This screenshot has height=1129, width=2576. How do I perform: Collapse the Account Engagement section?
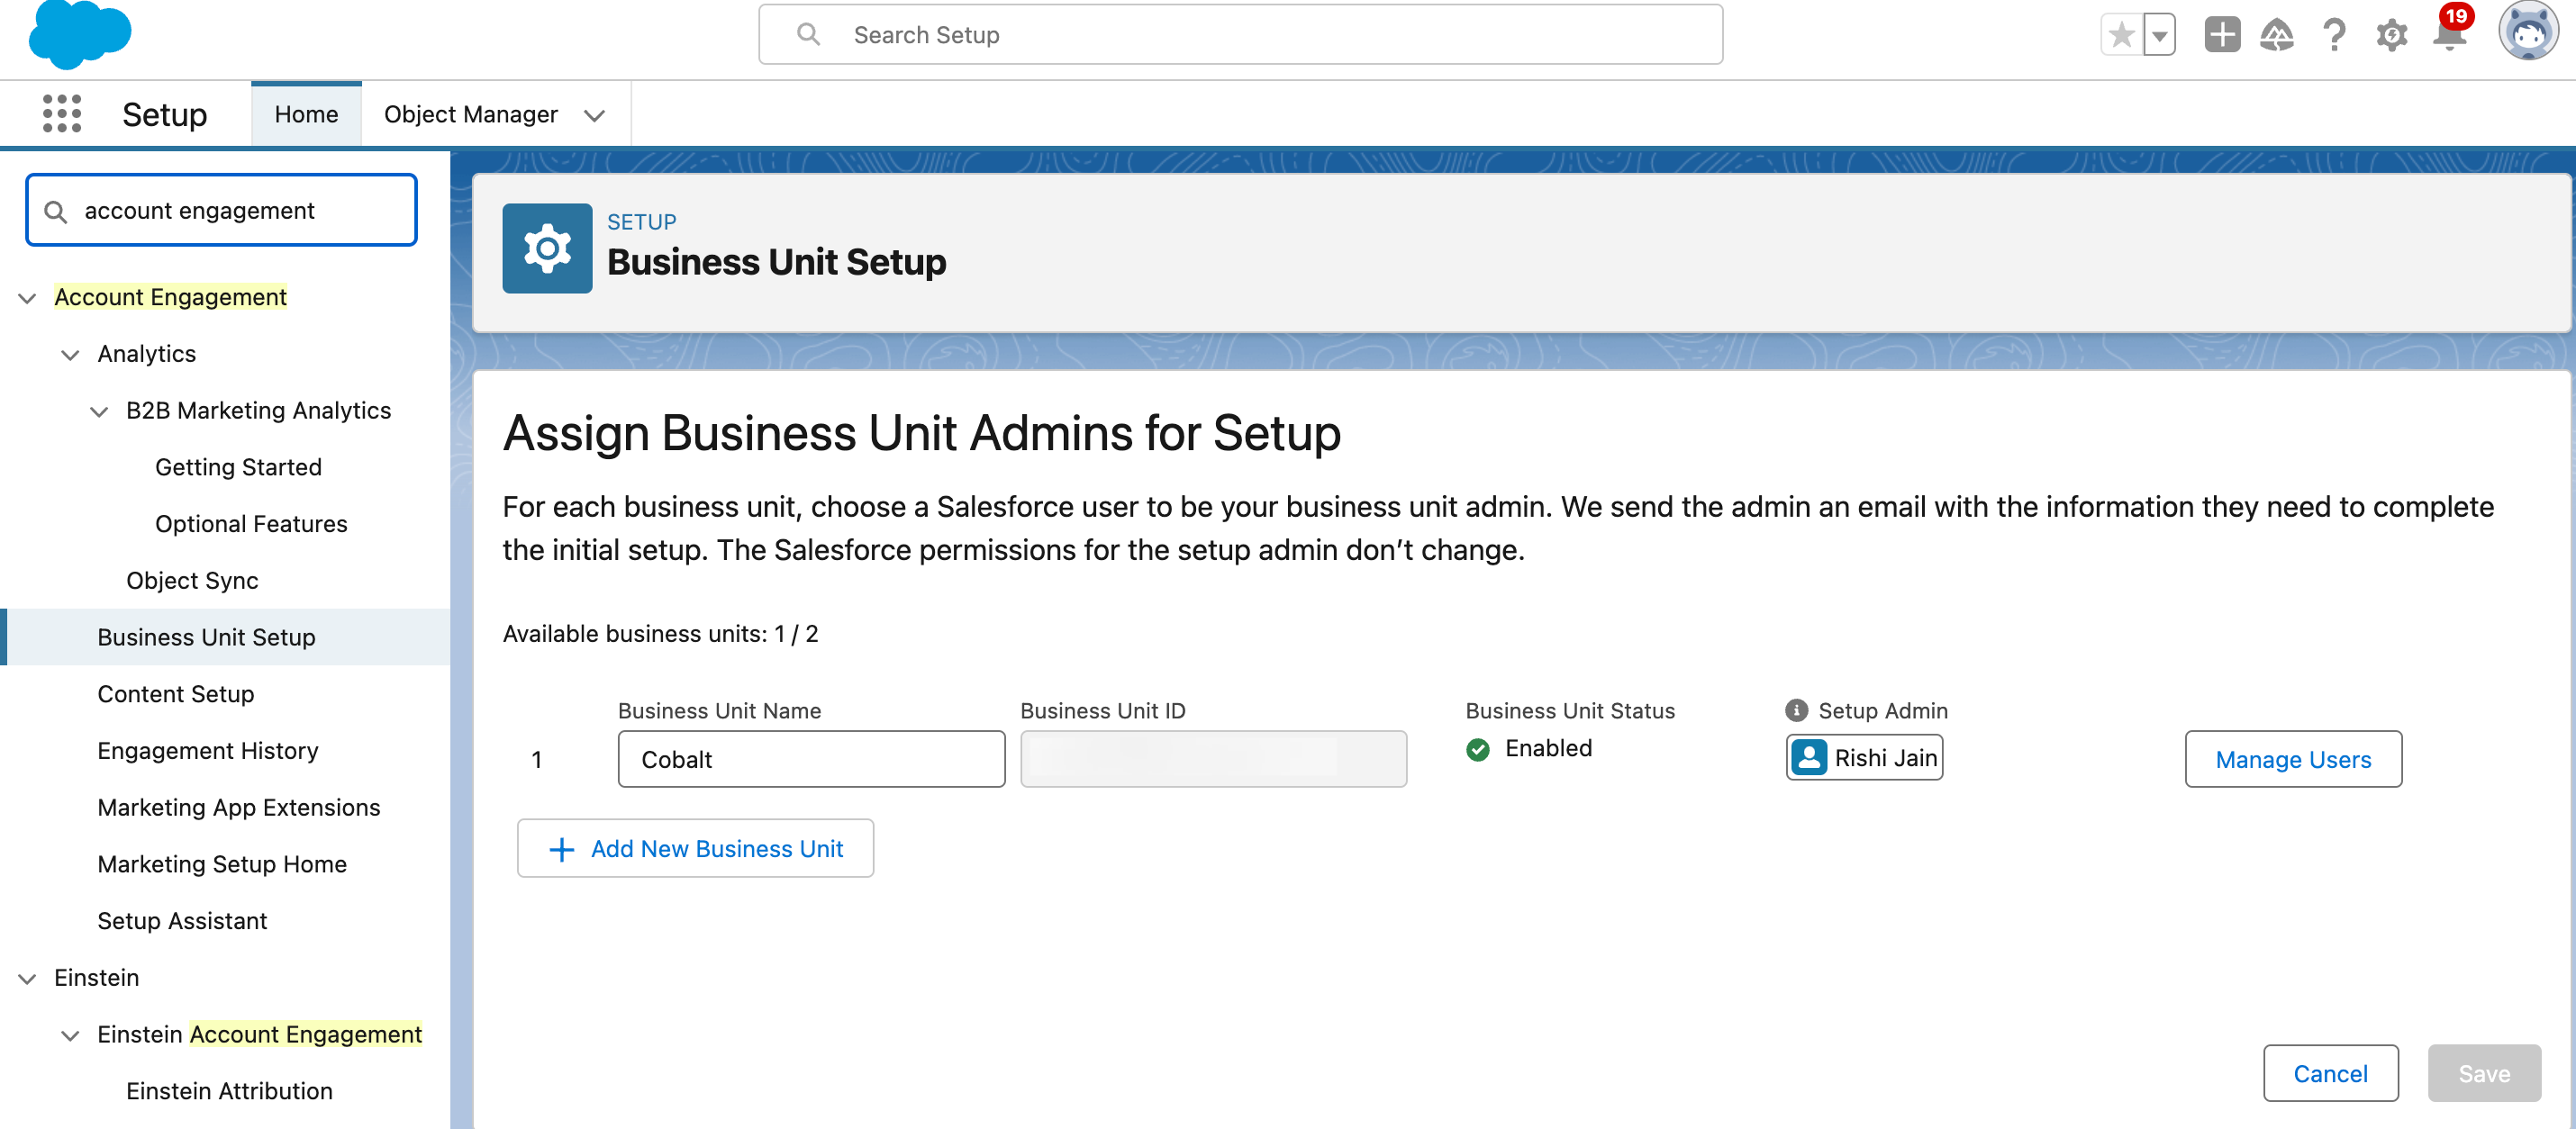(x=25, y=297)
